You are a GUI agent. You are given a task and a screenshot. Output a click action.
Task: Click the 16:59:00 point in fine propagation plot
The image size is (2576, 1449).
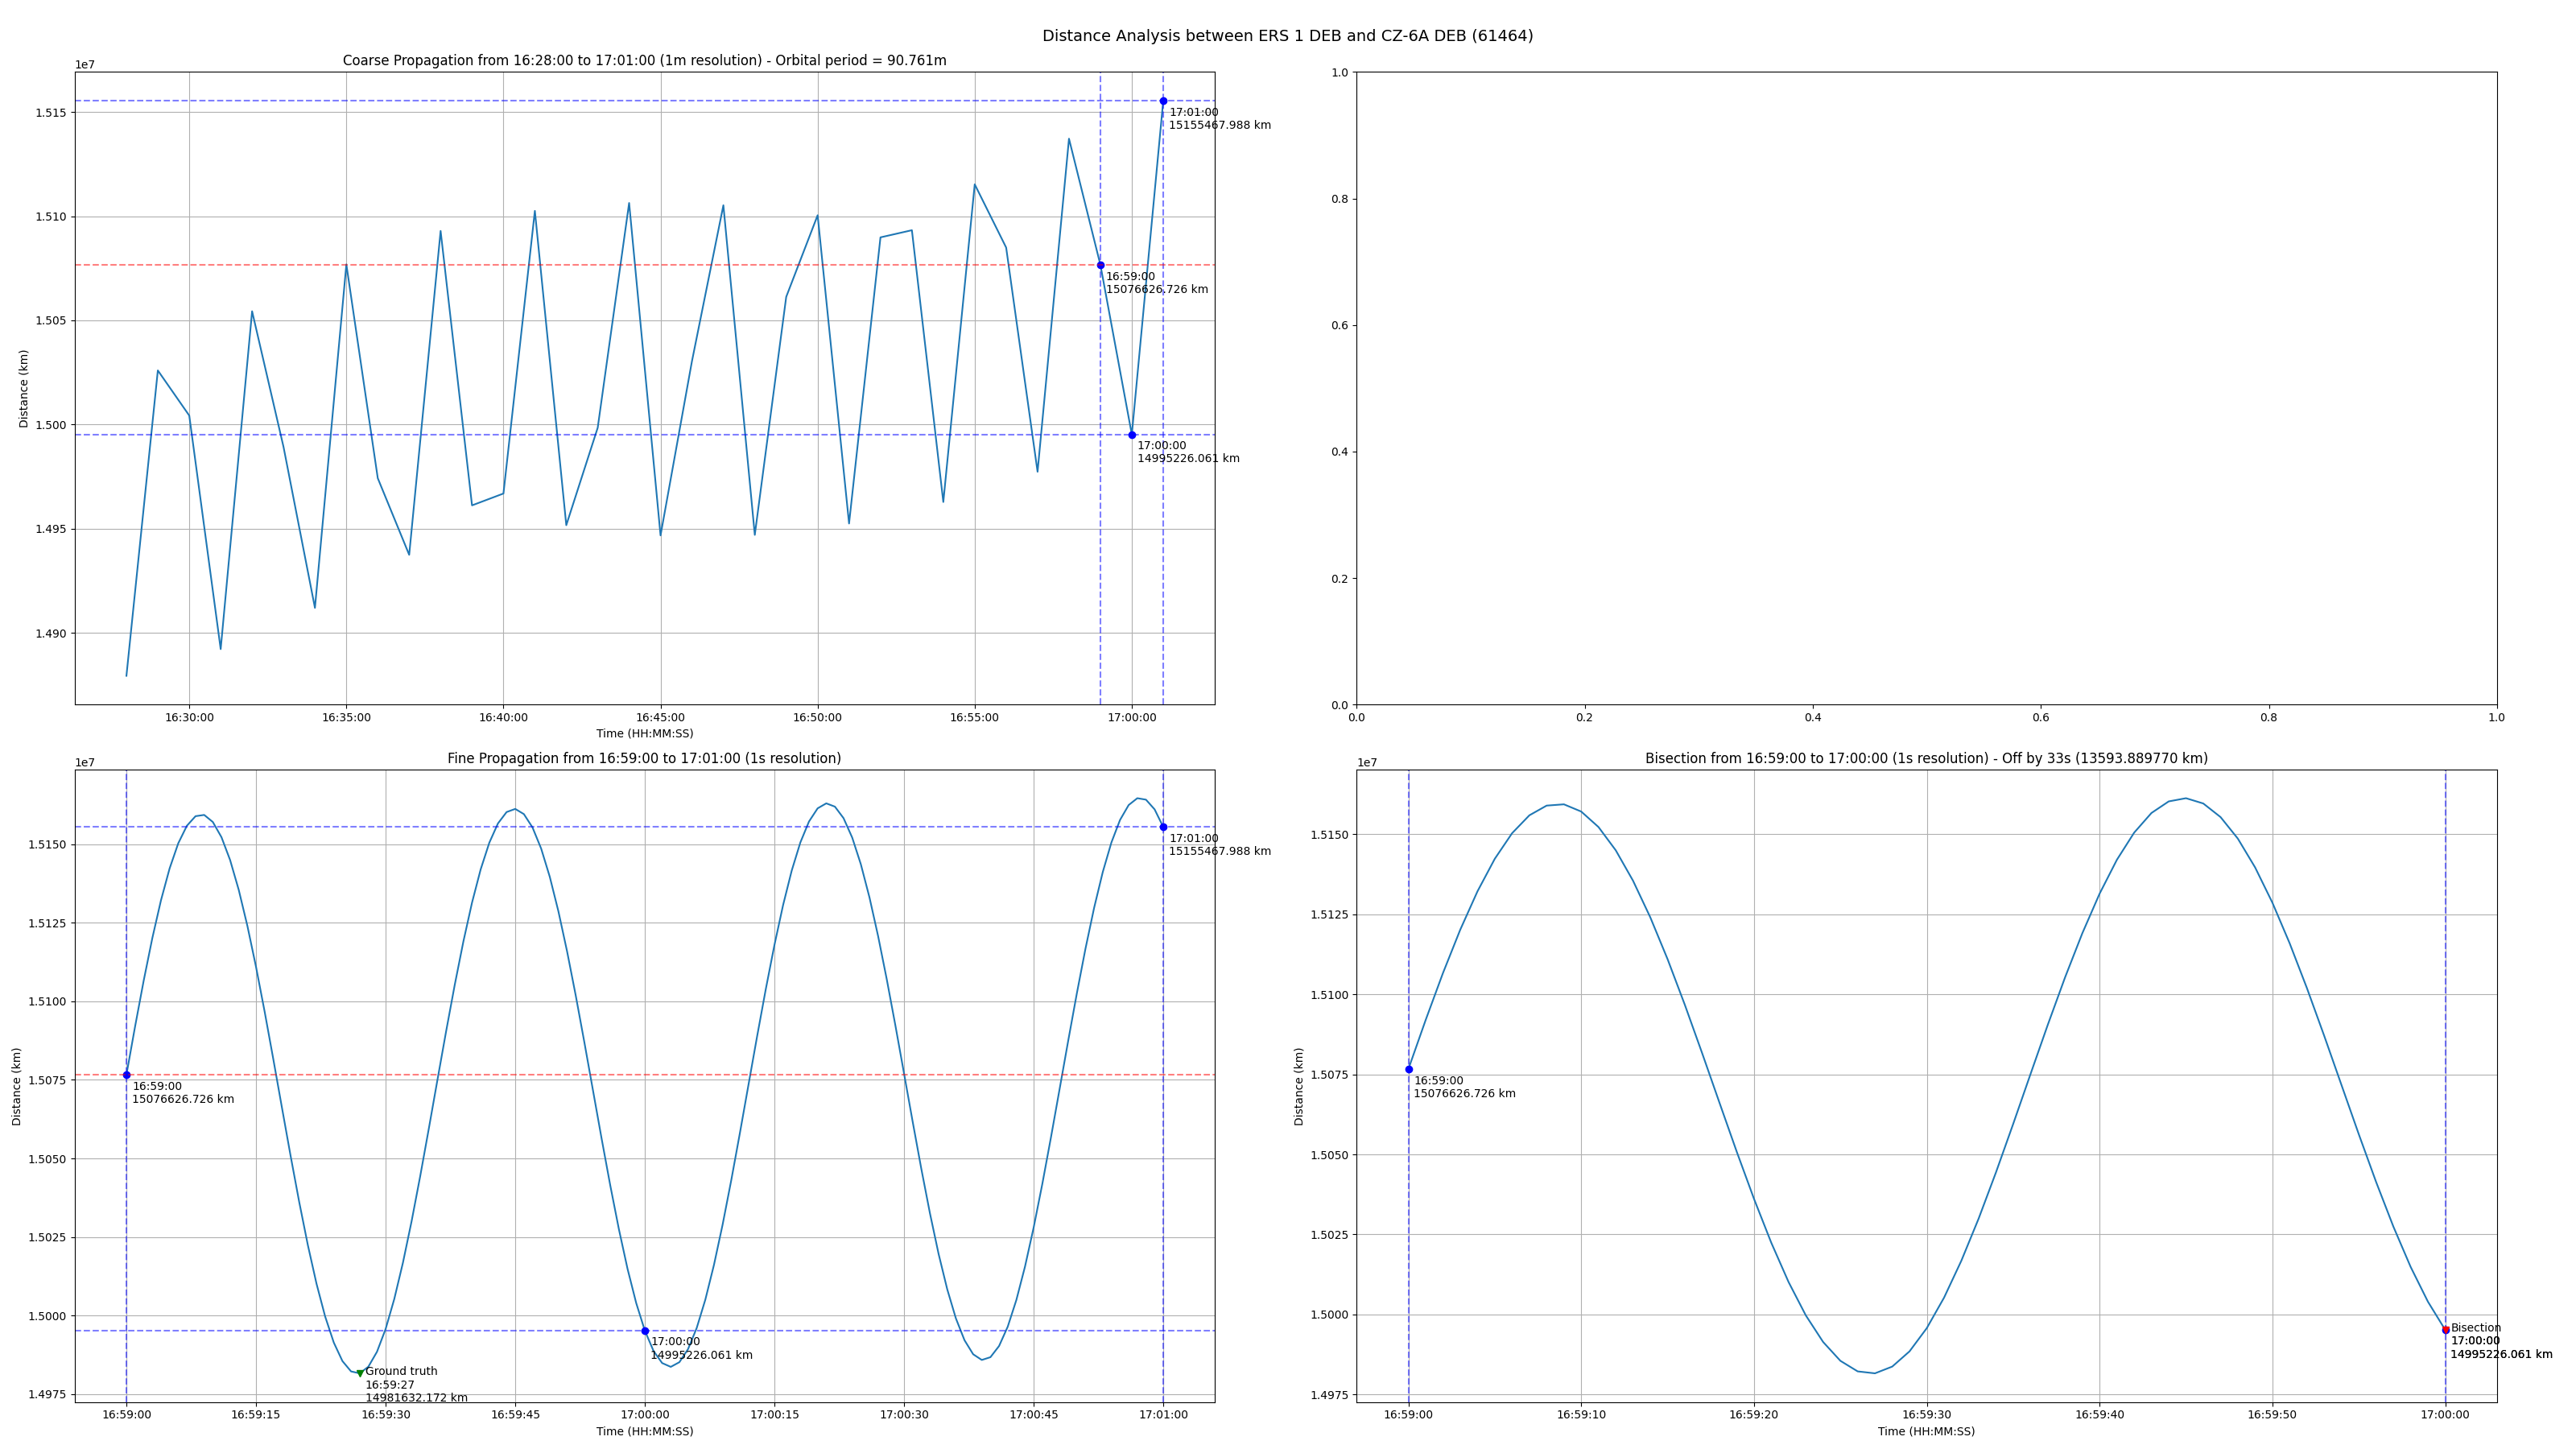(x=127, y=1075)
